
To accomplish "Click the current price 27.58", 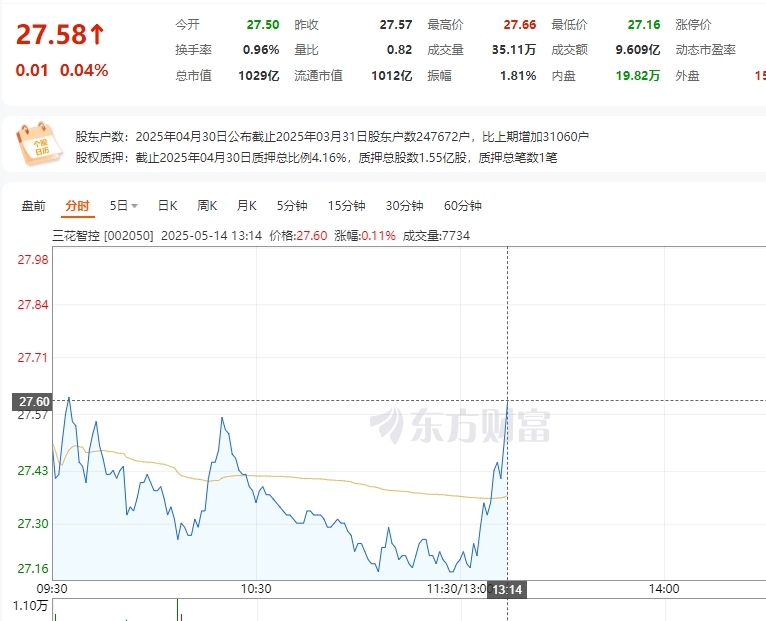I will (x=51, y=35).
